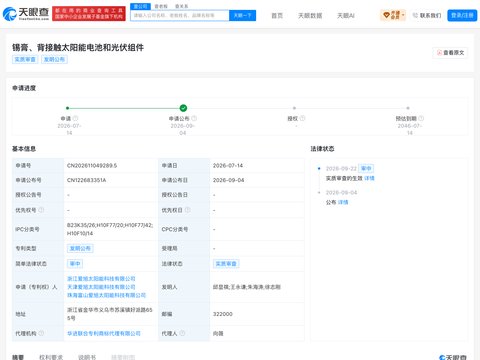Switch to the 摘要附图 tab
The image size is (480, 360).
pyautogui.click(x=123, y=357)
